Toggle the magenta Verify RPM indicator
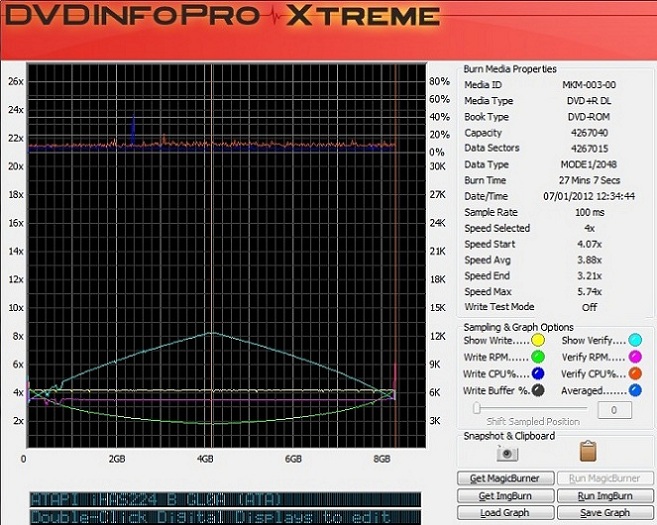Screen dimensions: 657x525 636,357
